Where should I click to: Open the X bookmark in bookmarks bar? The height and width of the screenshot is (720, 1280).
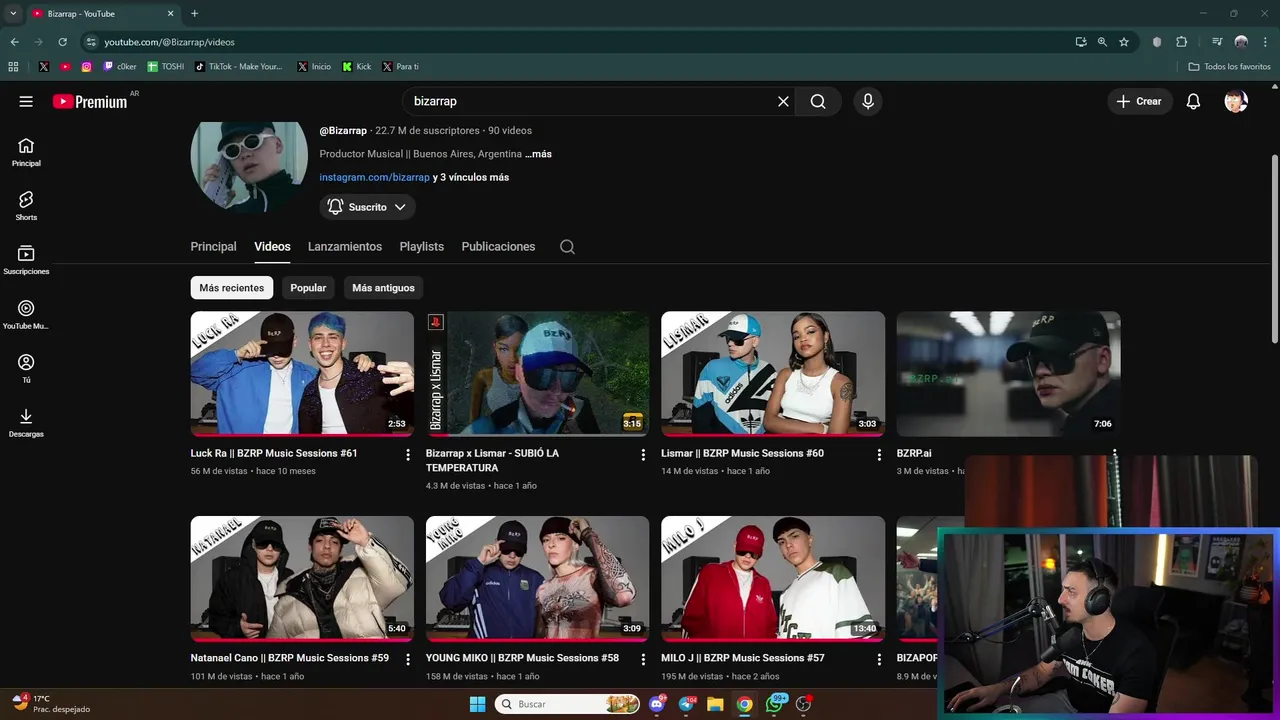[44, 67]
